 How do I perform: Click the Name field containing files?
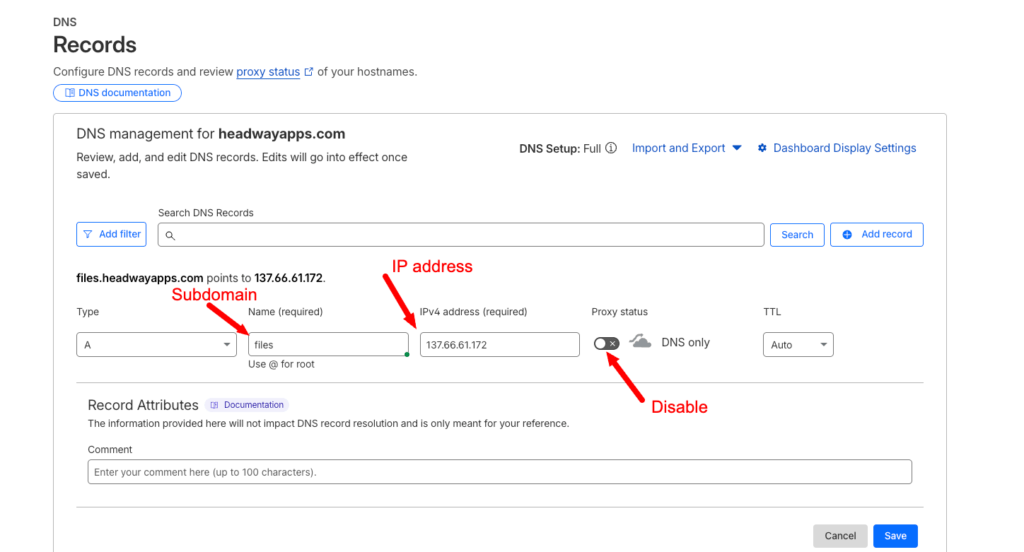coord(328,344)
